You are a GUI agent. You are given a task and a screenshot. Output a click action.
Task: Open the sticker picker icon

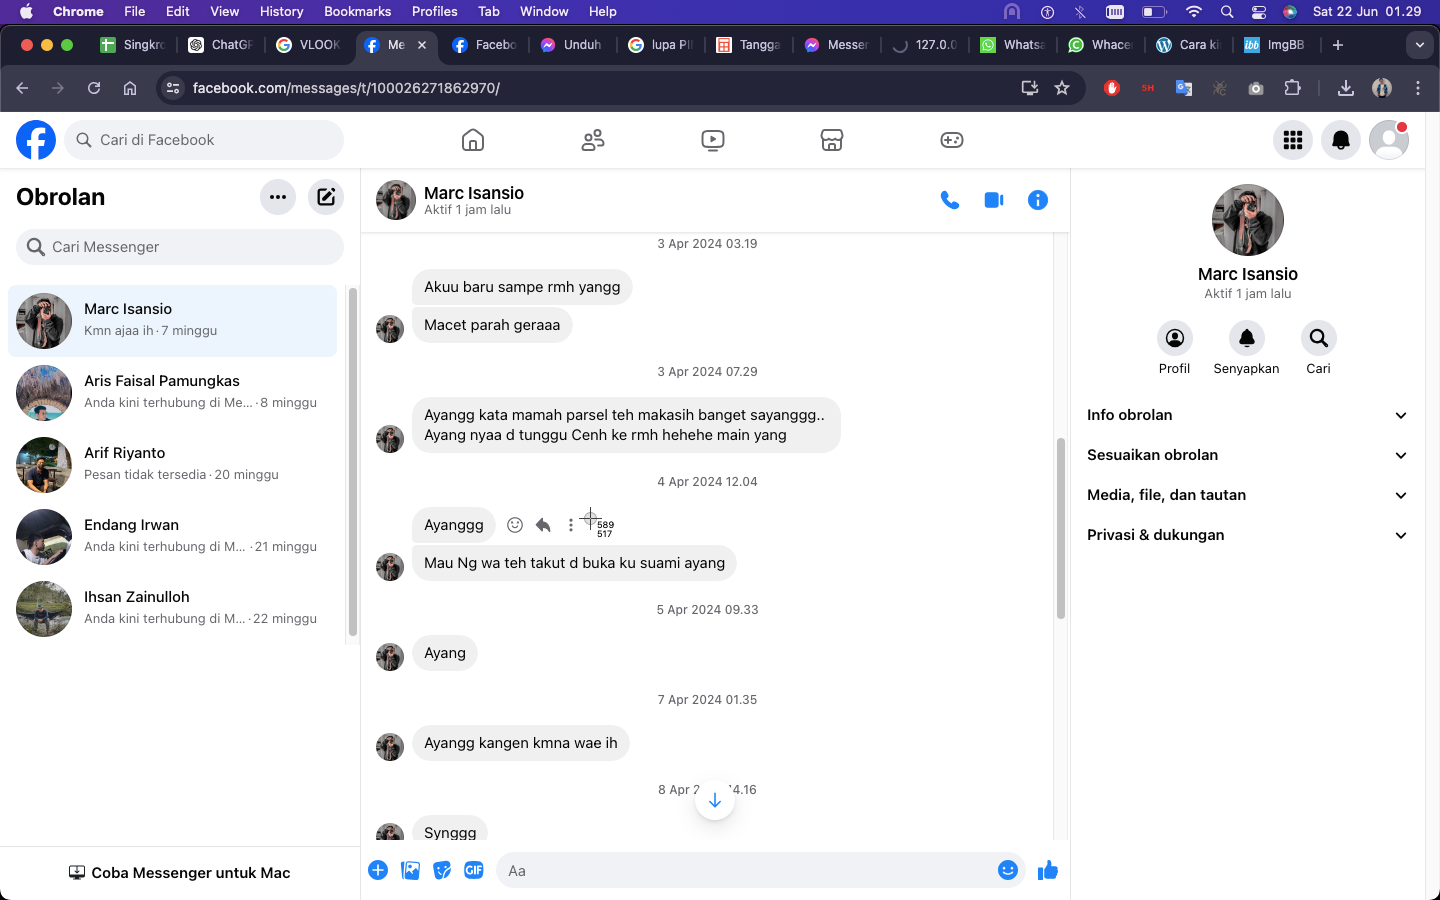coord(442,870)
